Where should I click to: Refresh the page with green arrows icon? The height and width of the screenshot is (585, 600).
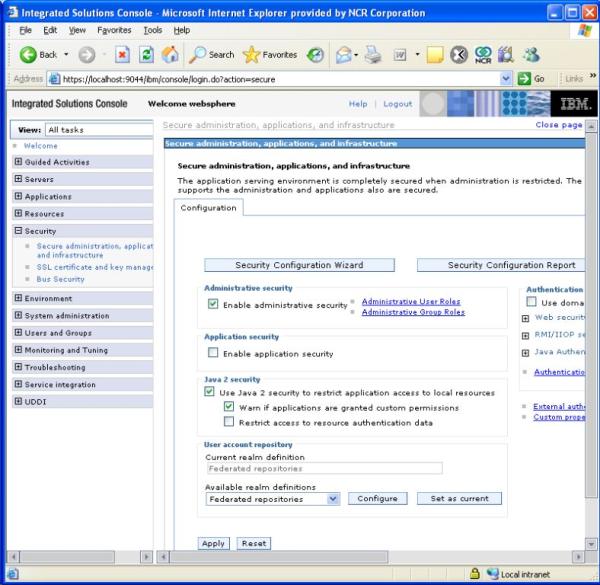(x=146, y=55)
